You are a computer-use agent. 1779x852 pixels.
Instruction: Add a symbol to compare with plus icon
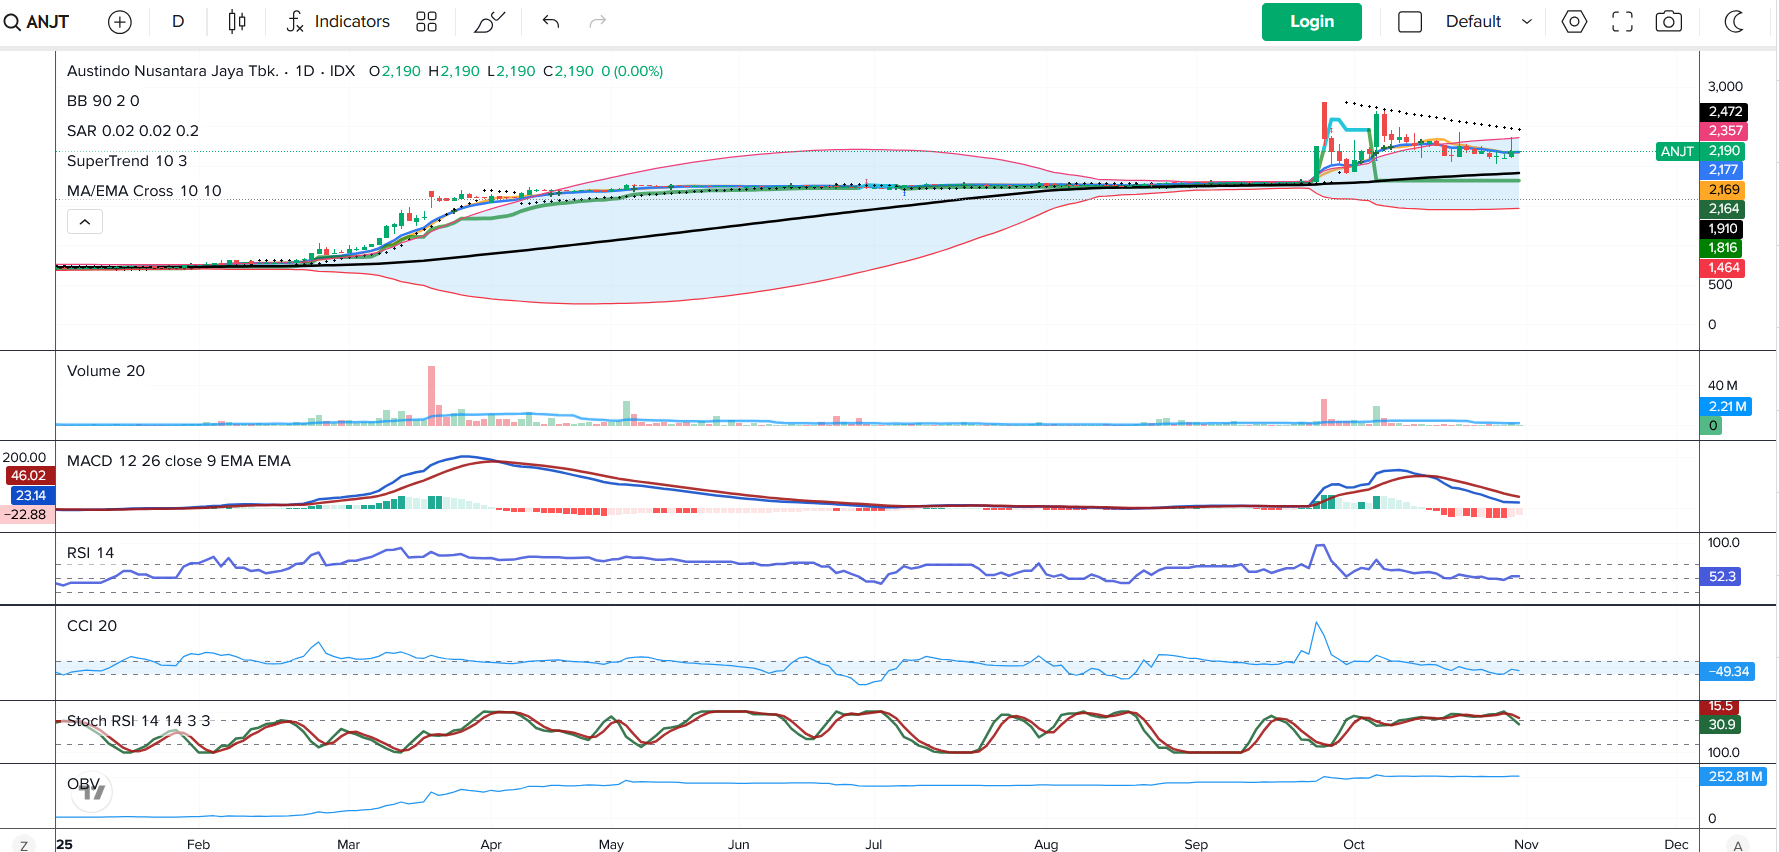point(120,22)
